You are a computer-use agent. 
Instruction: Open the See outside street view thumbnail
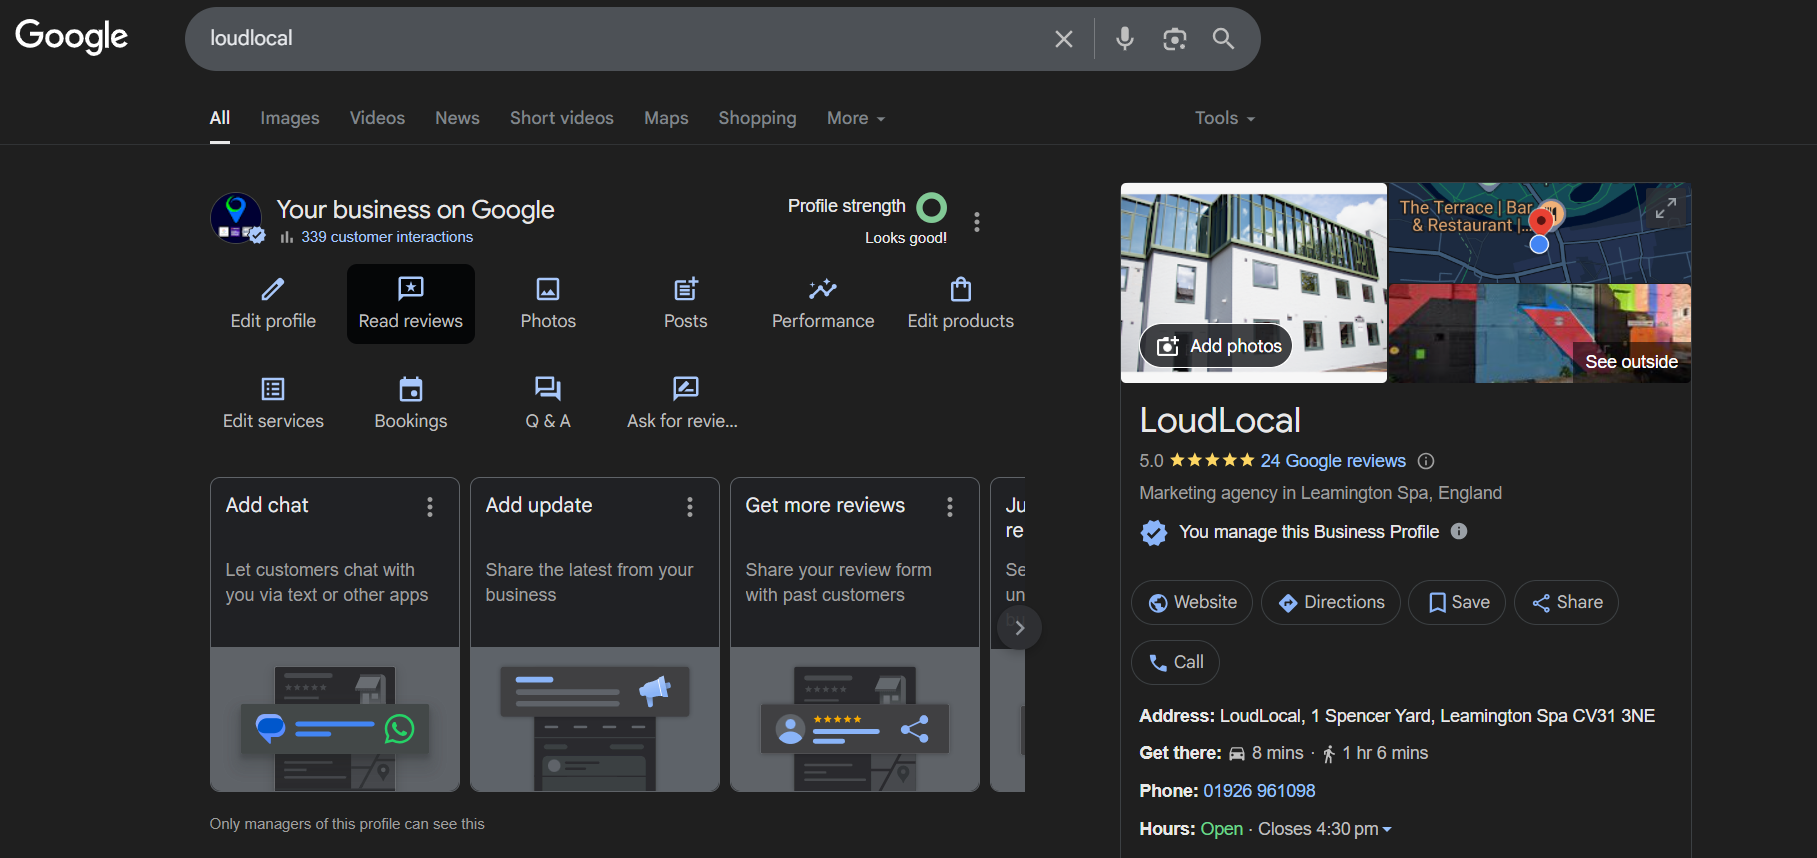coord(1540,333)
